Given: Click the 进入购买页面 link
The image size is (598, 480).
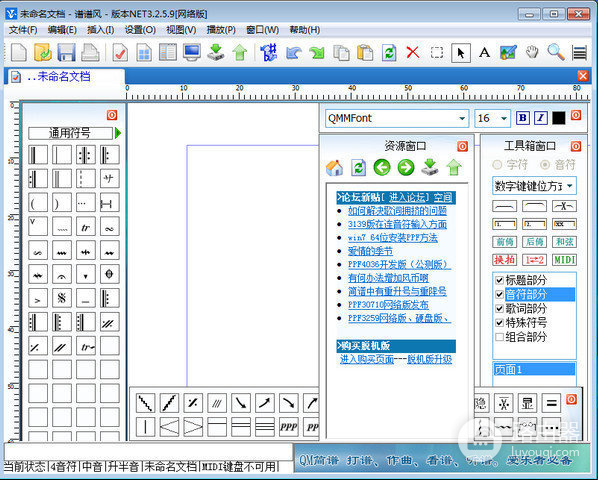Looking at the screenshot, I should [367, 359].
